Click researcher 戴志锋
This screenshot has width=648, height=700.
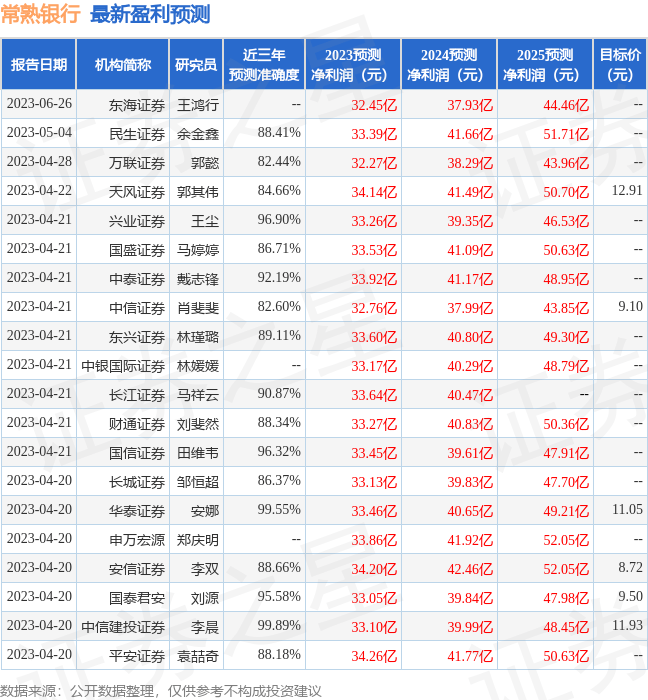[x=198, y=279]
